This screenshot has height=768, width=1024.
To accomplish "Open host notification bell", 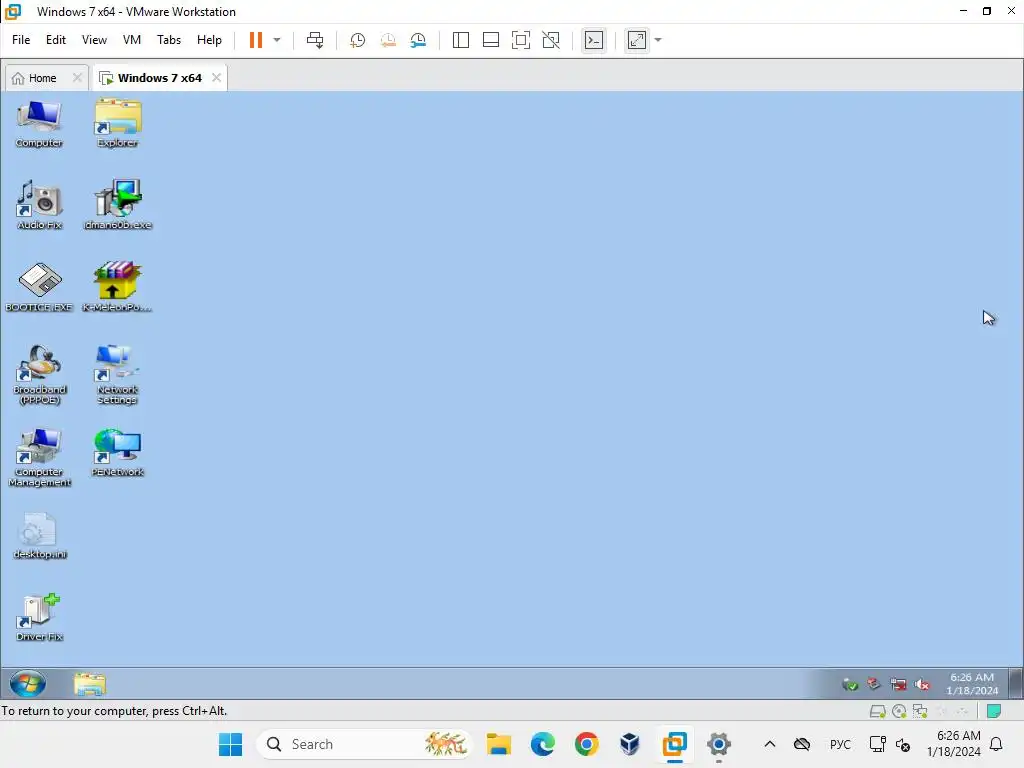I will tap(997, 744).
